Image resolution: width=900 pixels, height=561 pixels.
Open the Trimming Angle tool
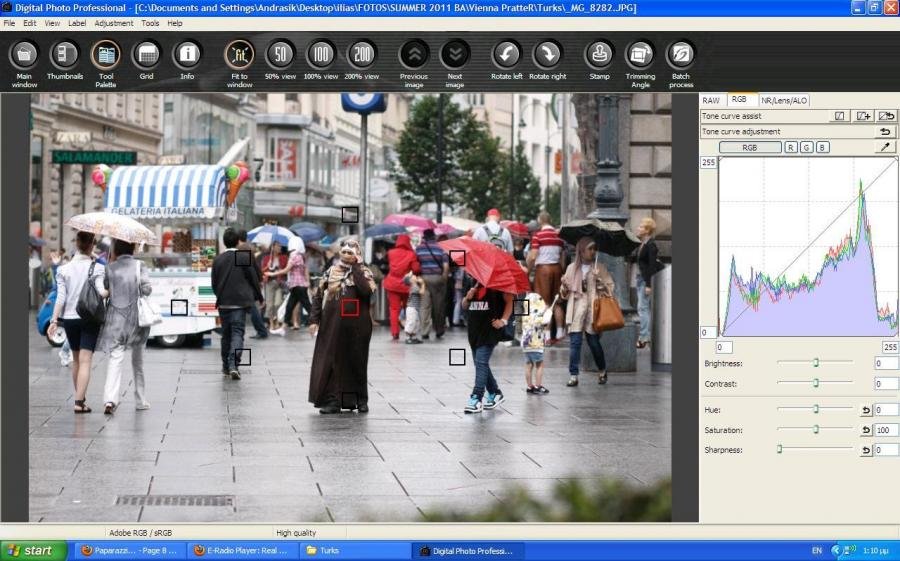pyautogui.click(x=640, y=56)
